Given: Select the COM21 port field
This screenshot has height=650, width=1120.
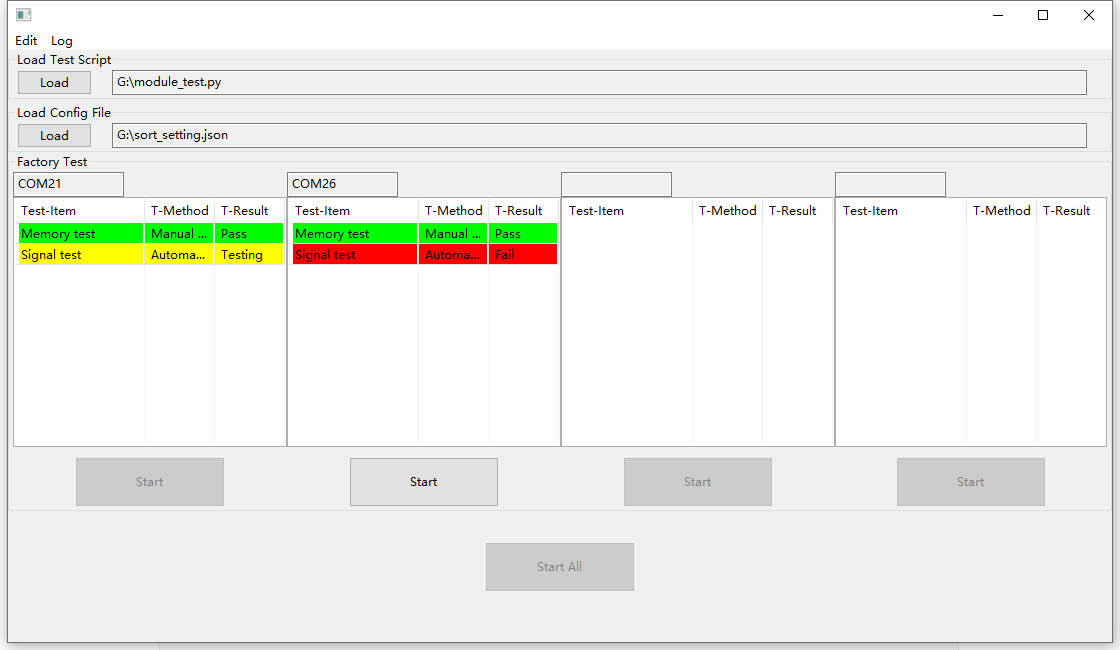Looking at the screenshot, I should tap(68, 184).
